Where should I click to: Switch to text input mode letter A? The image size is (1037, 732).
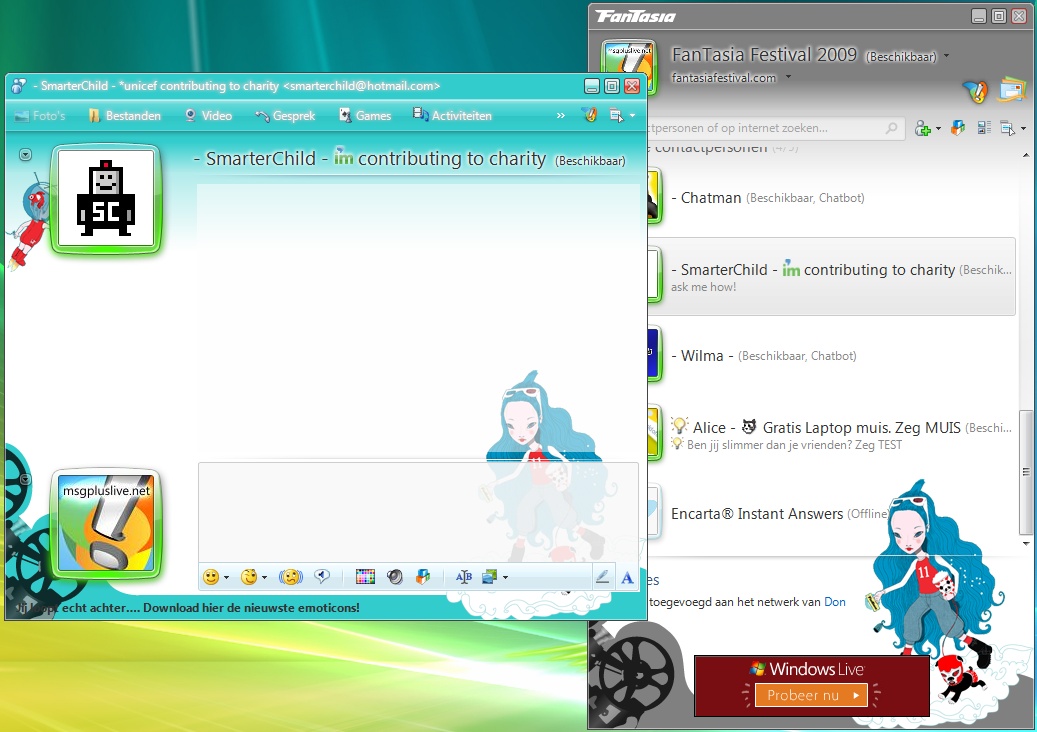[x=627, y=578]
